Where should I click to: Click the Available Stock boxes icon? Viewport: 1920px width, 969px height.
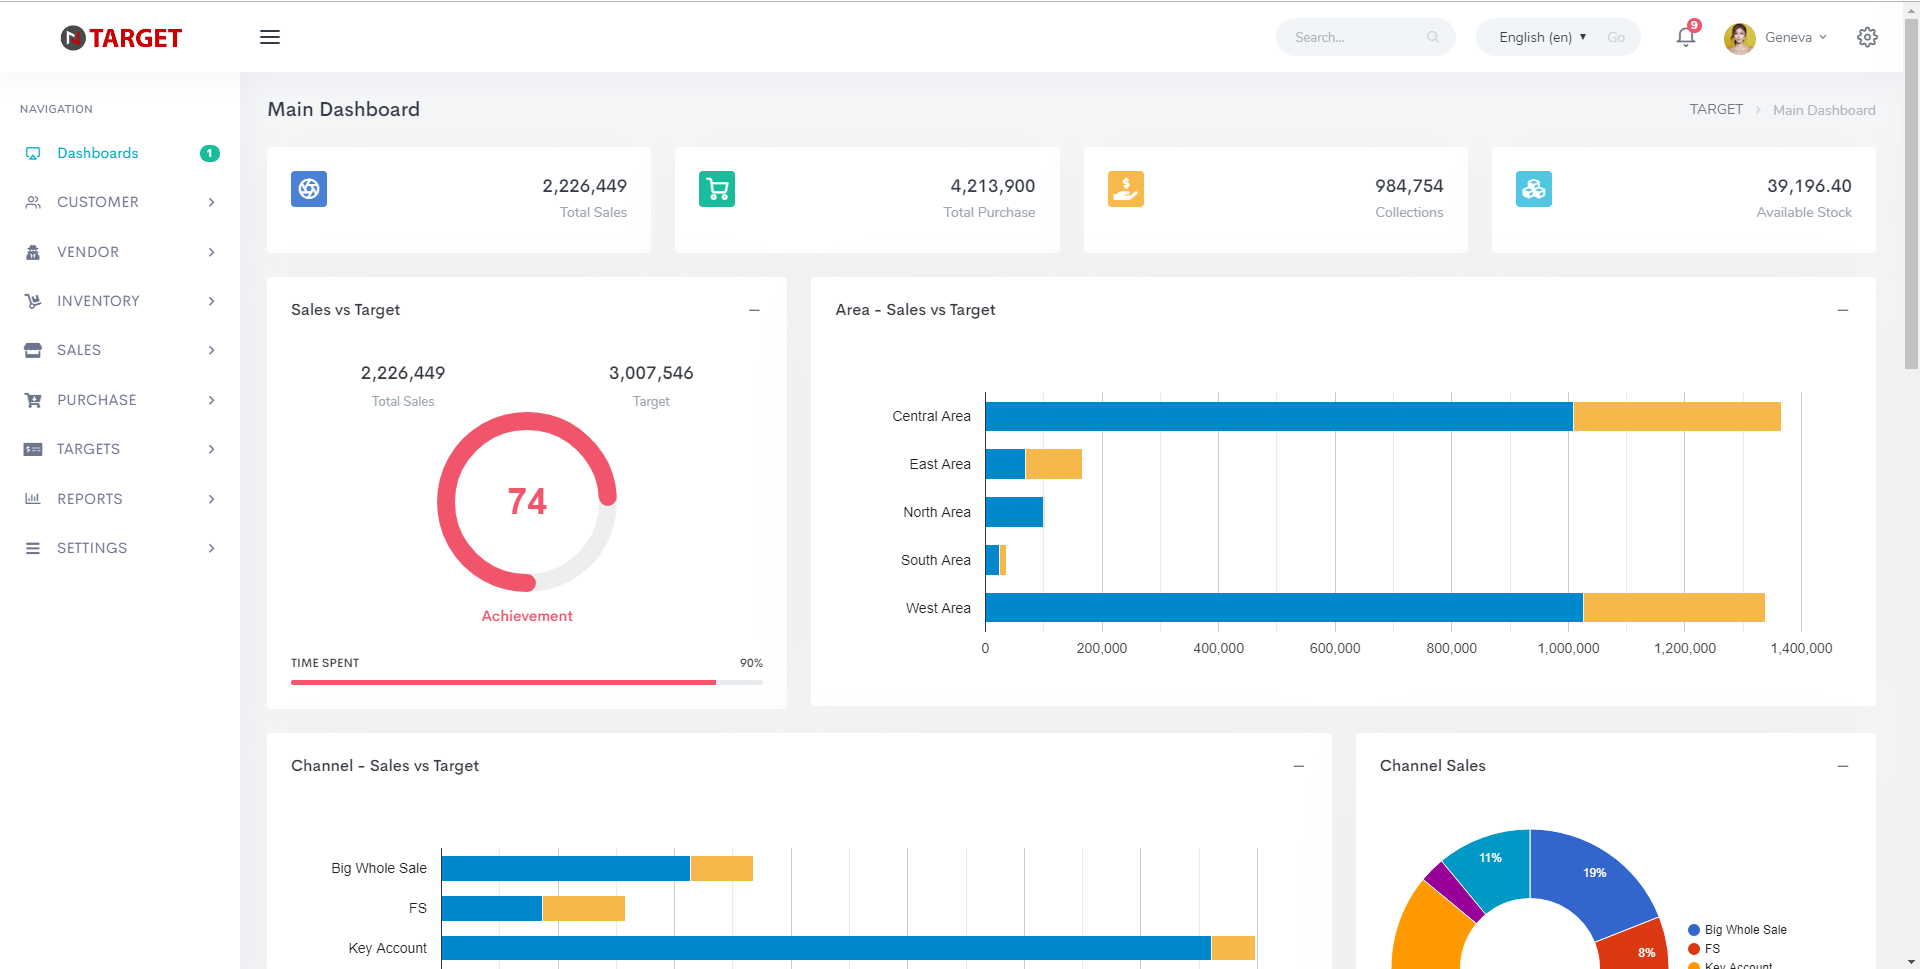coord(1534,188)
